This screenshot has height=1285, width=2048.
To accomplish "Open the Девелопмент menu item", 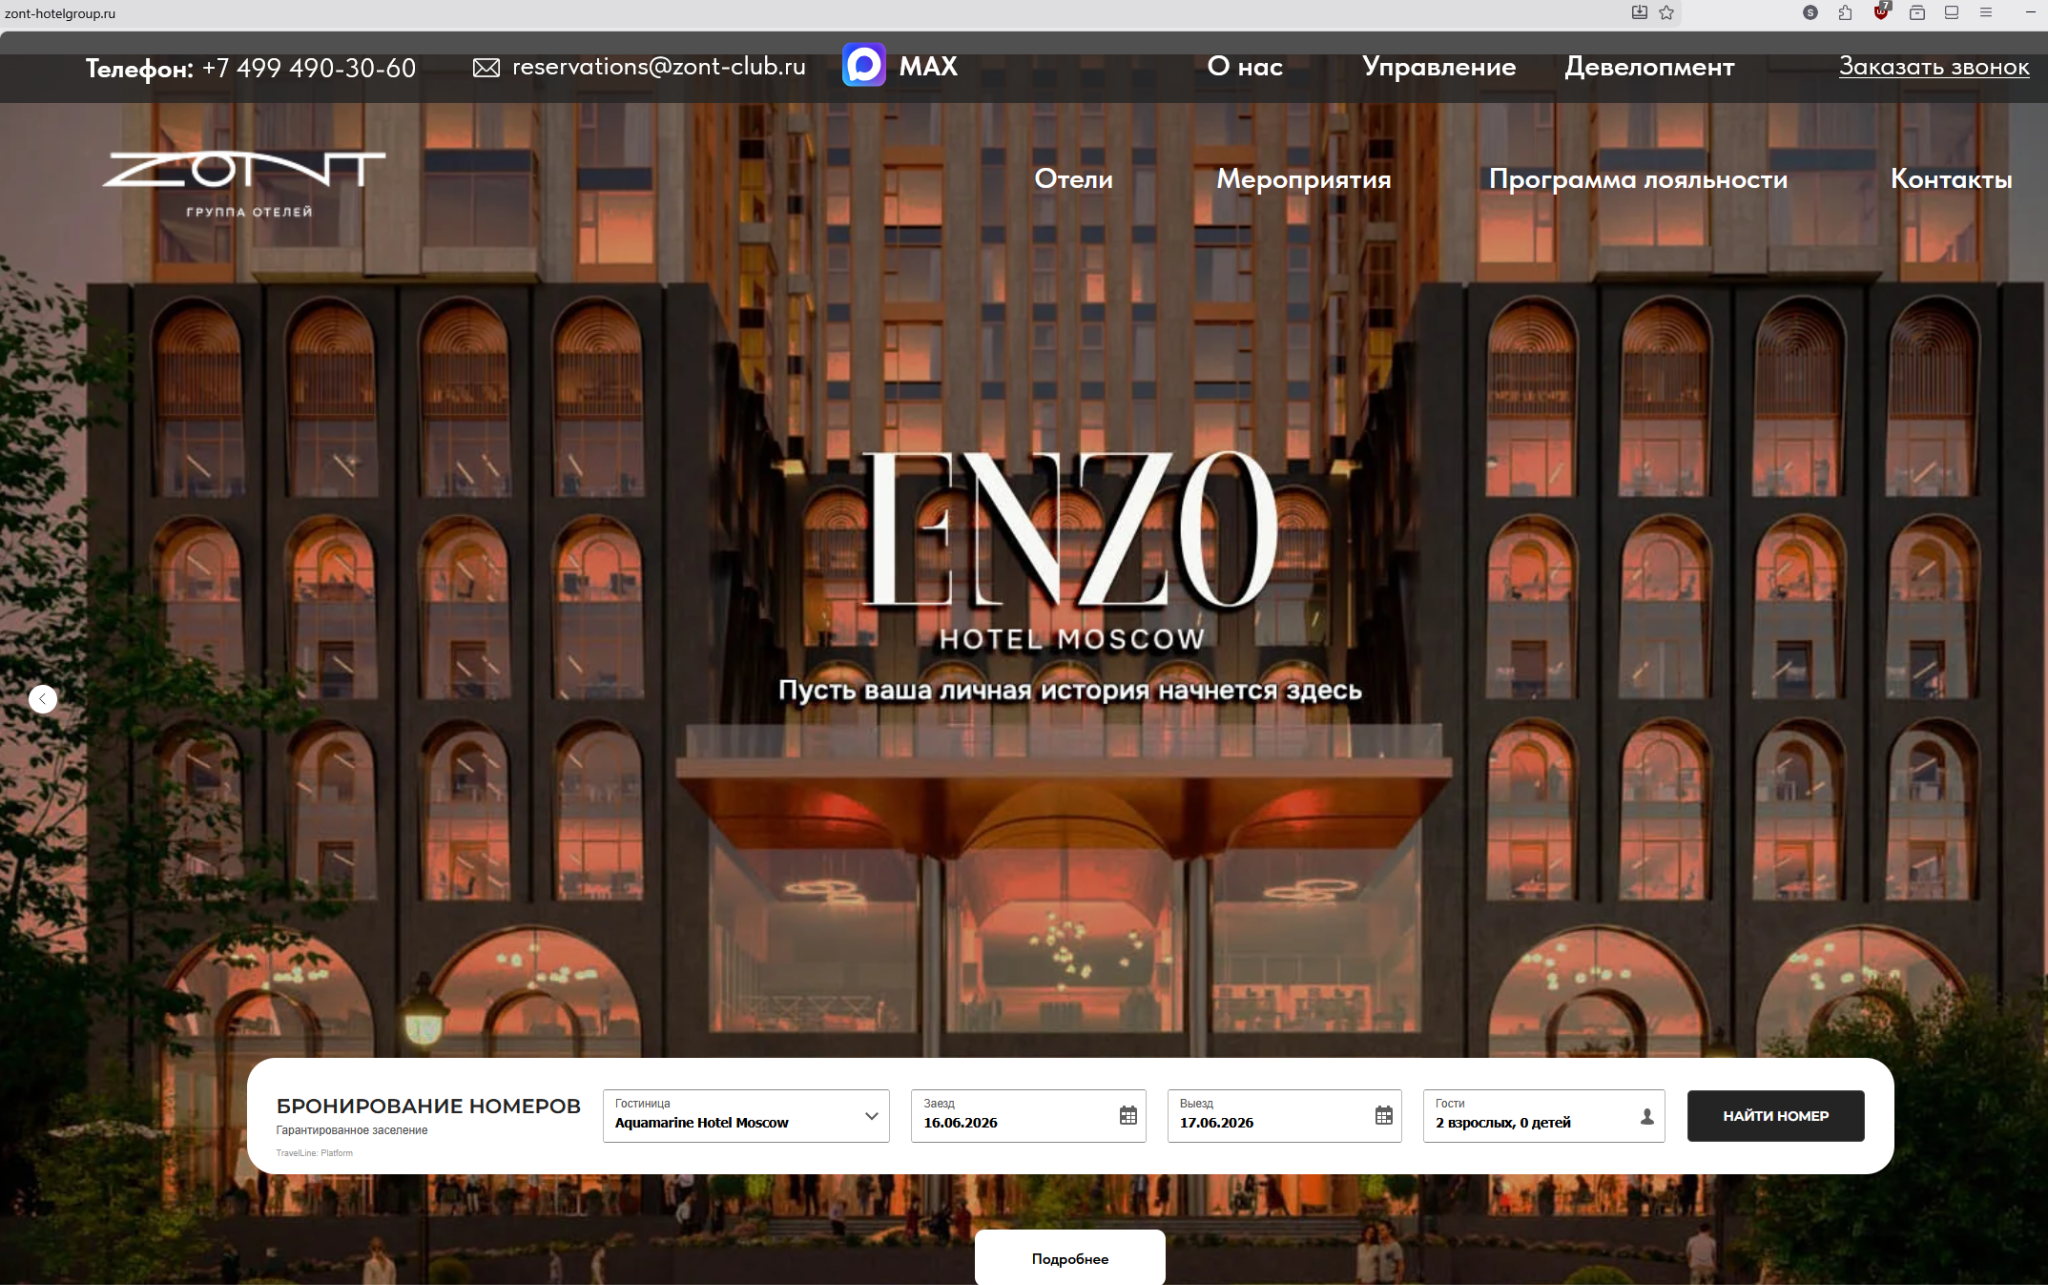I will [x=1649, y=67].
